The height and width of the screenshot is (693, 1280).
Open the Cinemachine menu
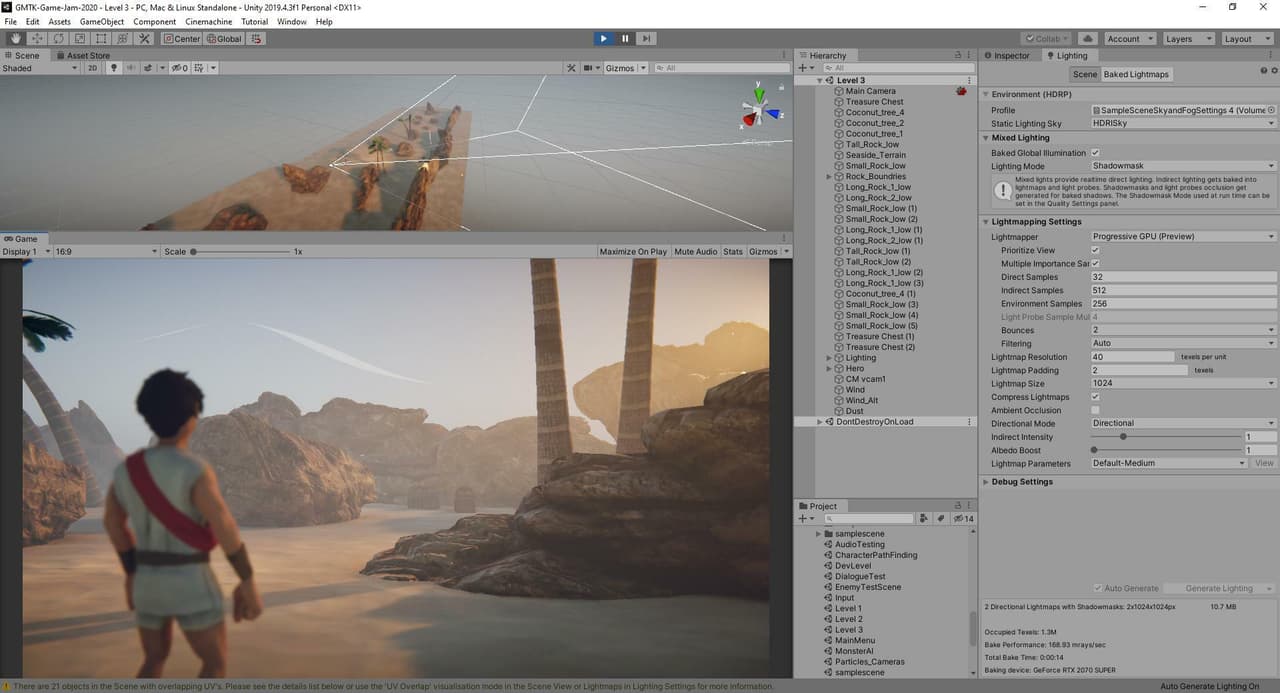click(208, 21)
